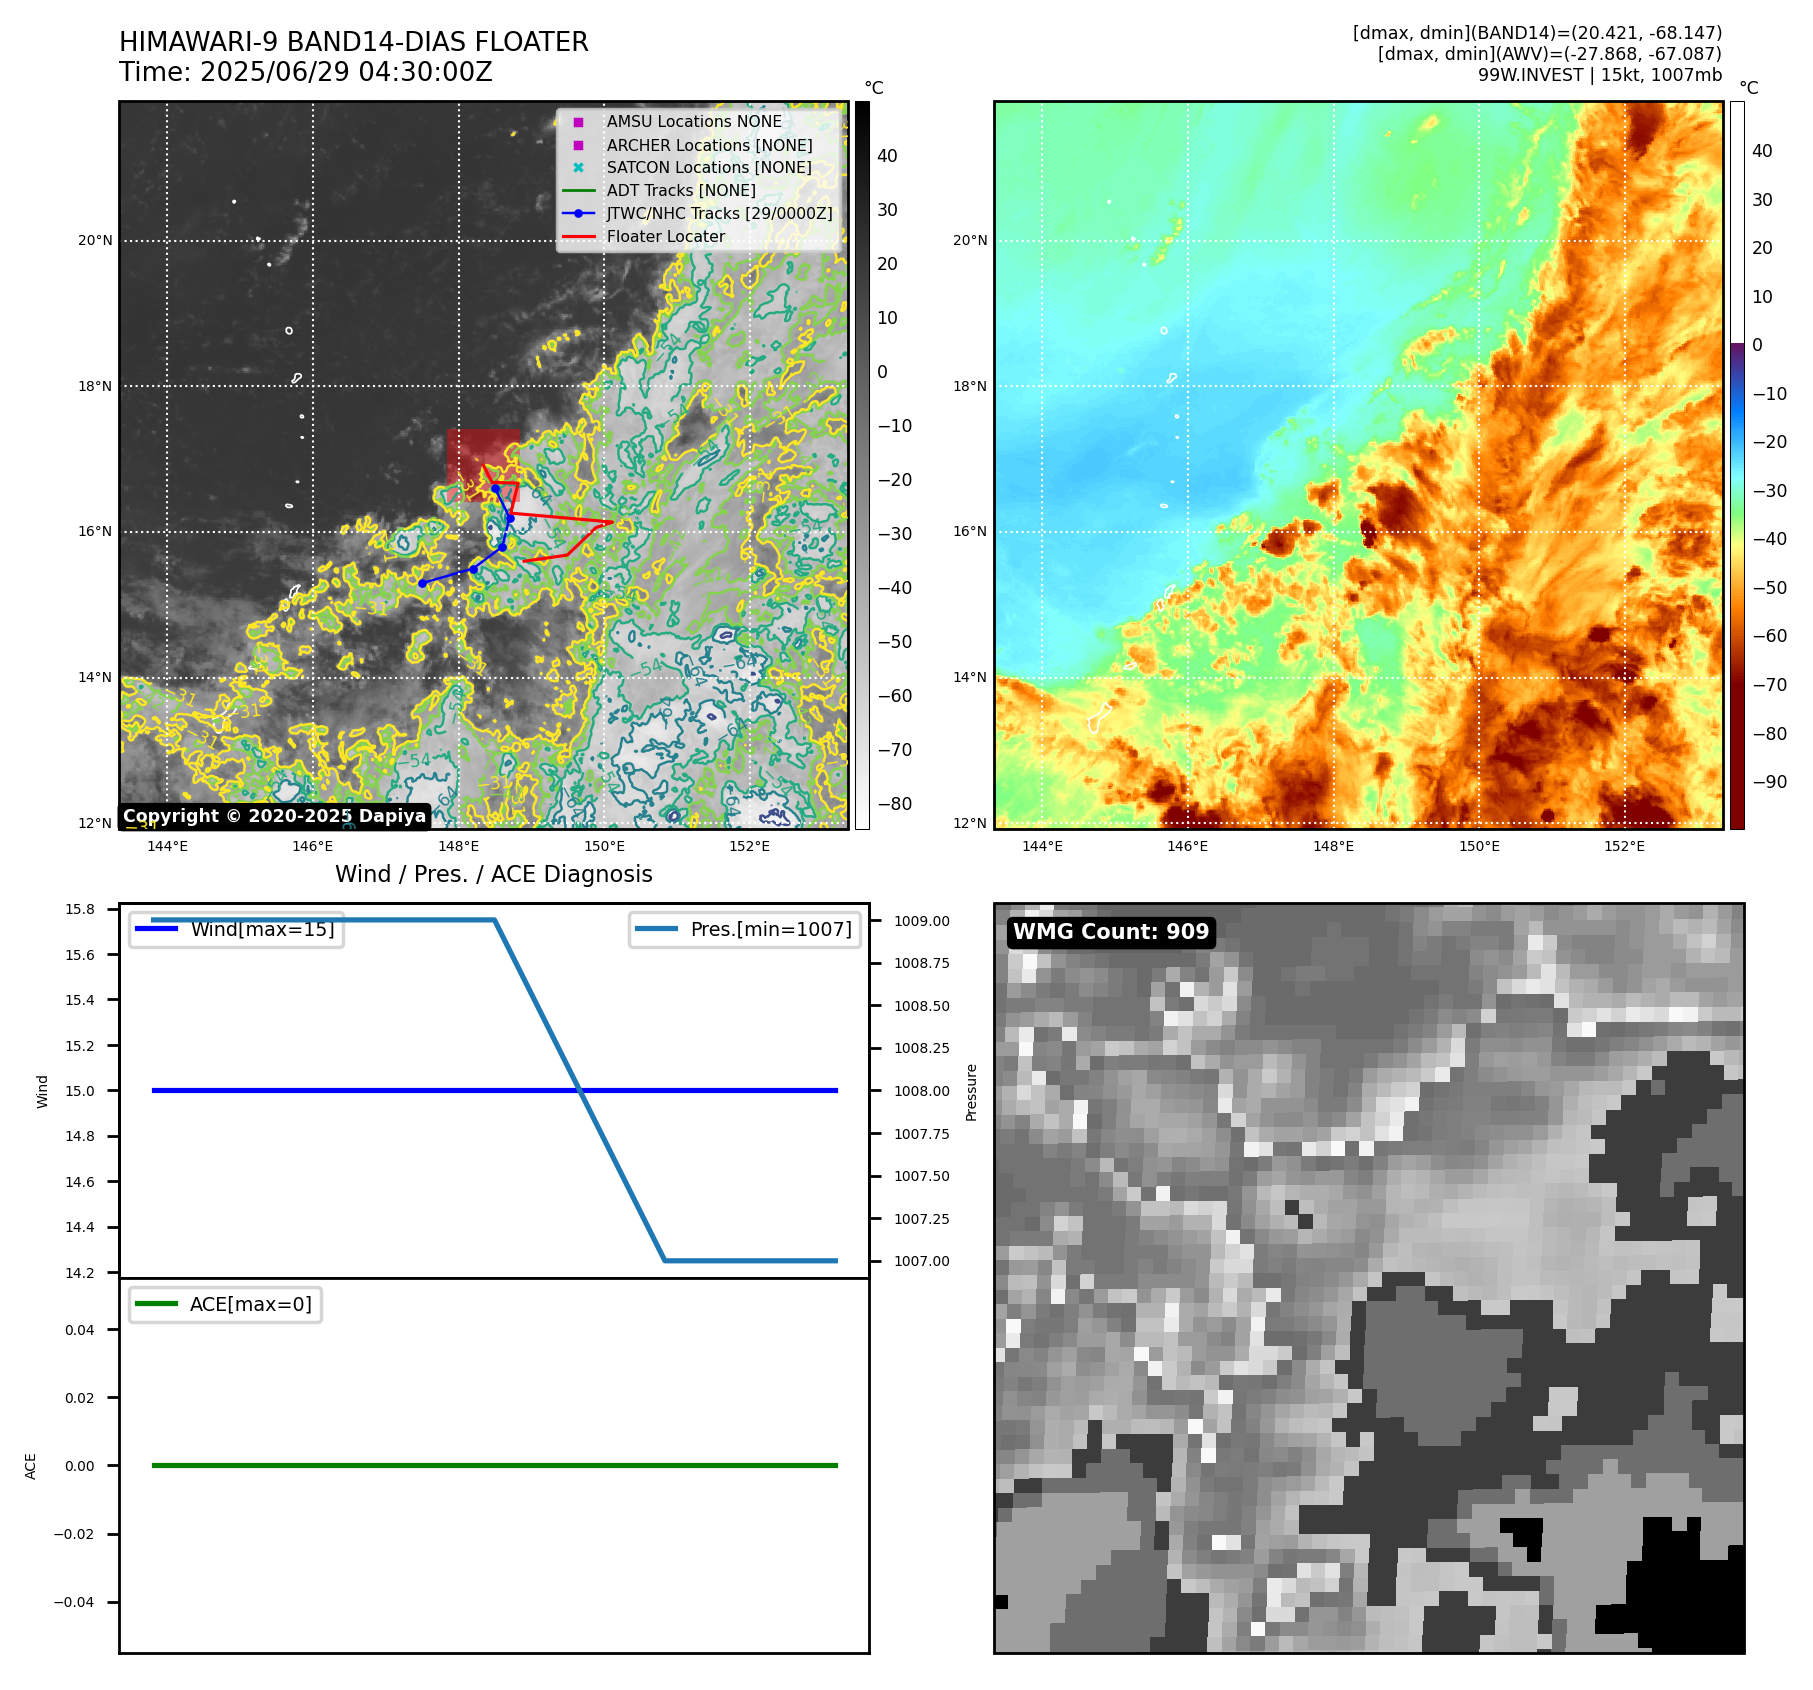Screen dimensions: 1813x1690
Task: Click the '[dmax, dmin](BAND14)=(20.421, -68.147)' text
Action: pos(1537,33)
